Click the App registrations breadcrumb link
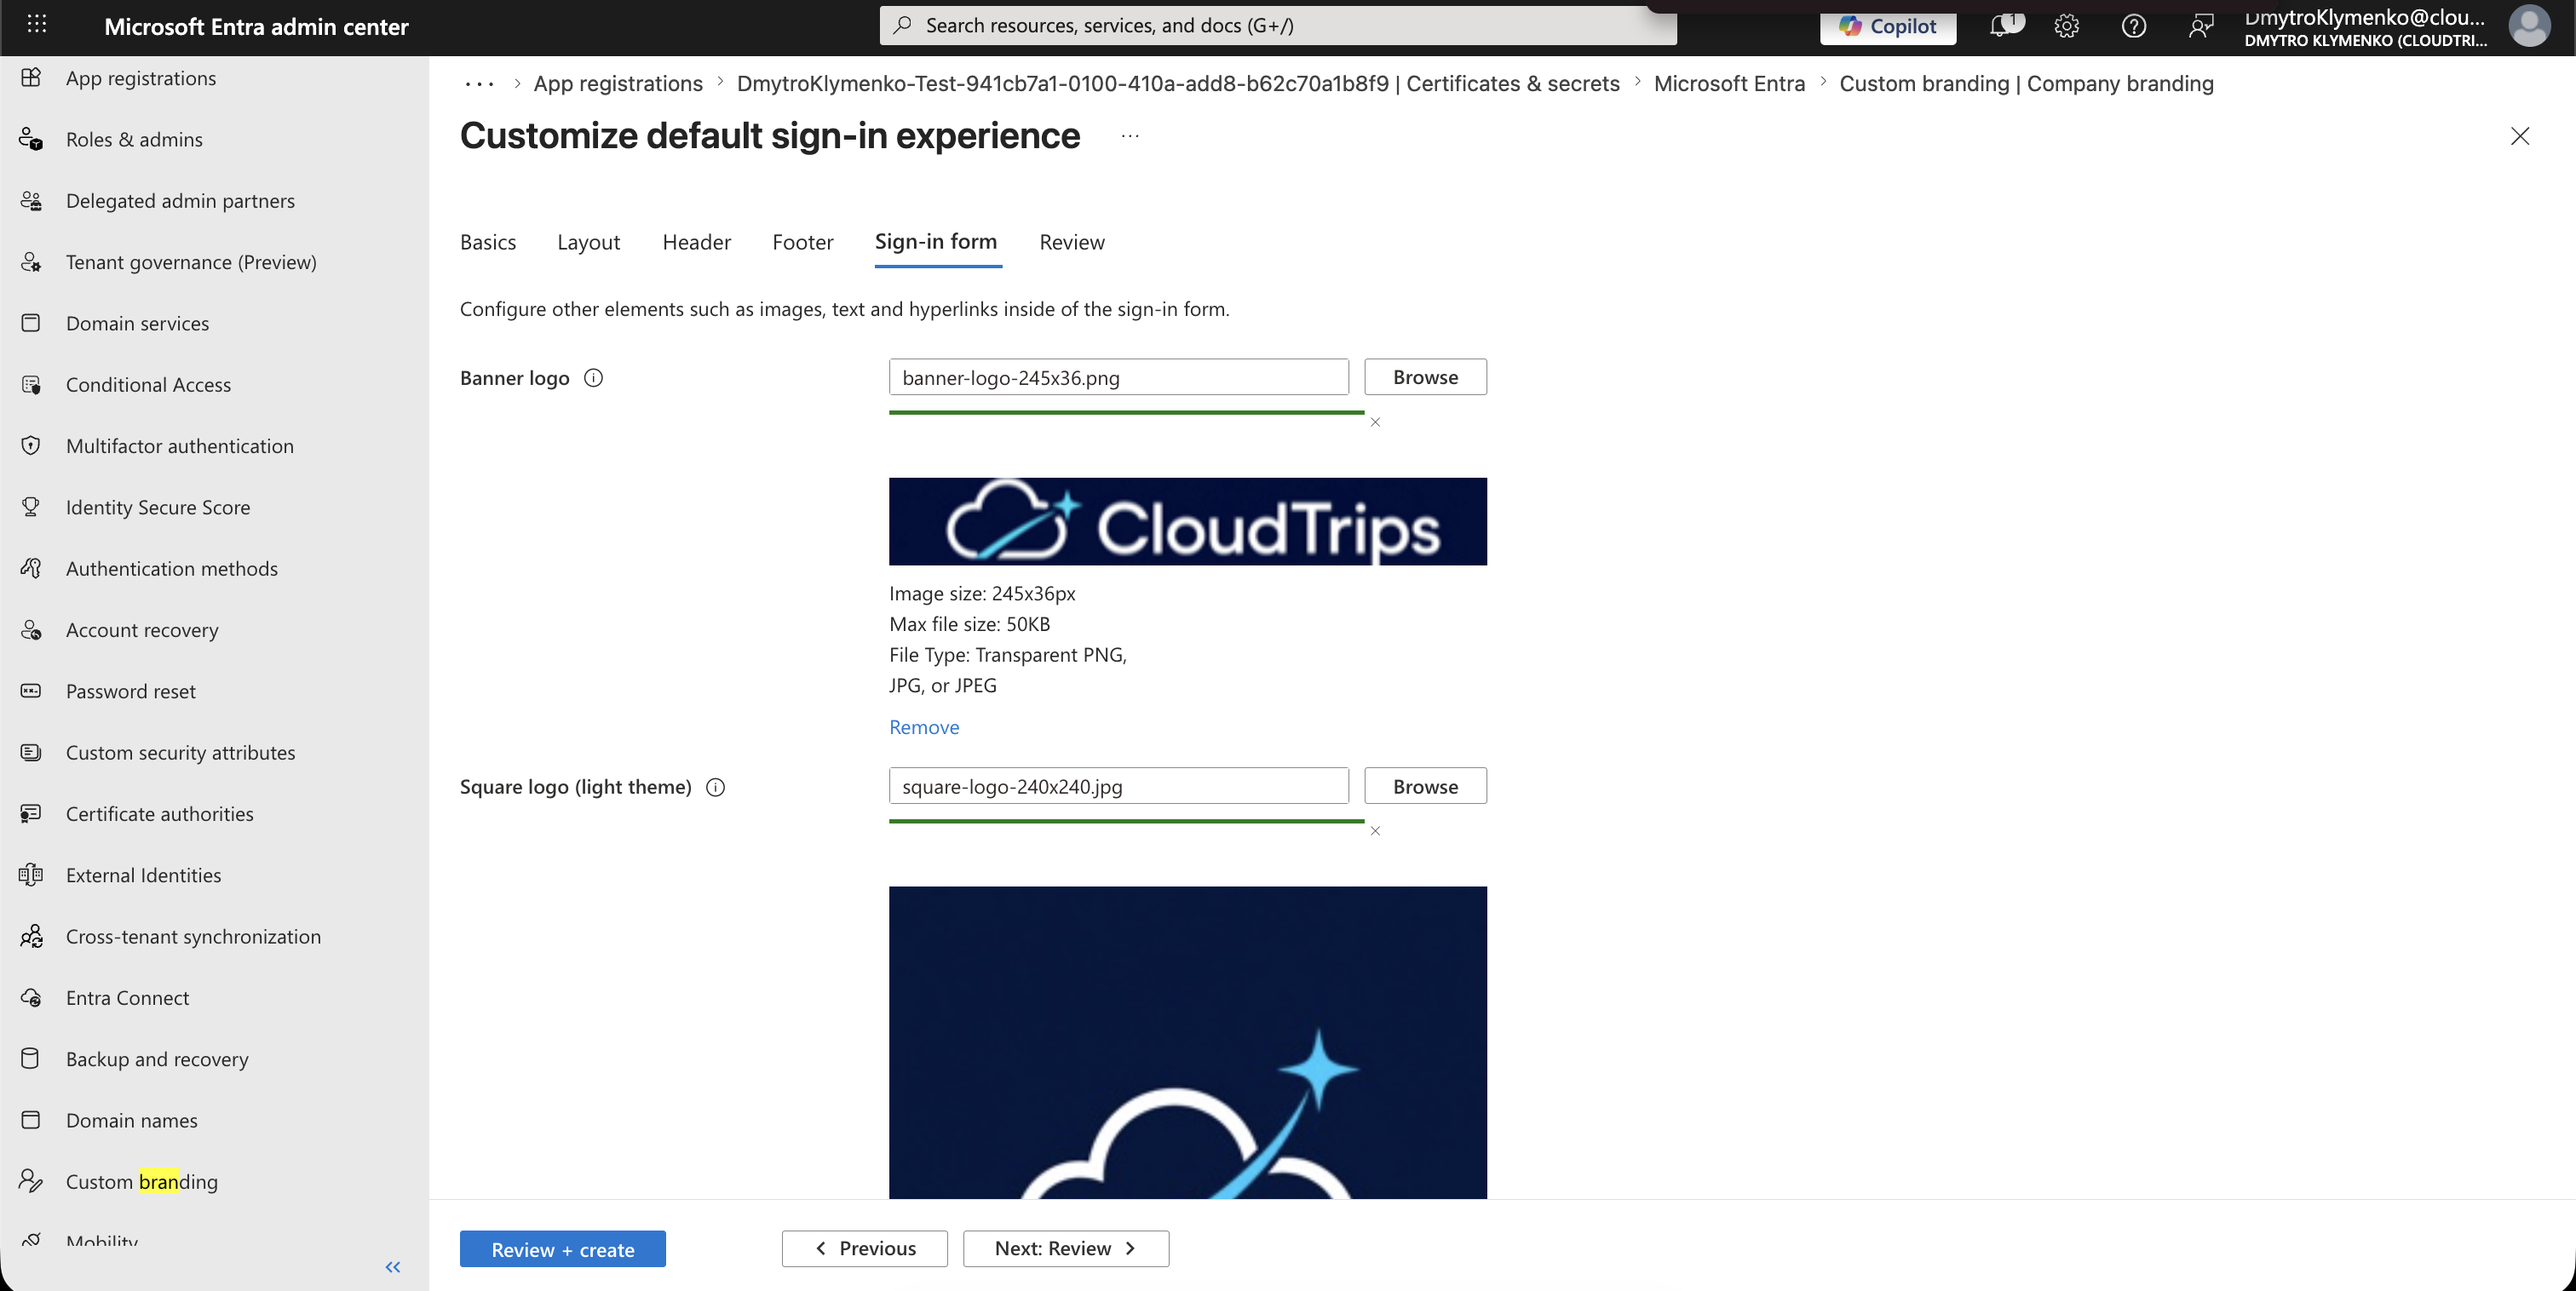The width and height of the screenshot is (2576, 1291). click(x=618, y=83)
